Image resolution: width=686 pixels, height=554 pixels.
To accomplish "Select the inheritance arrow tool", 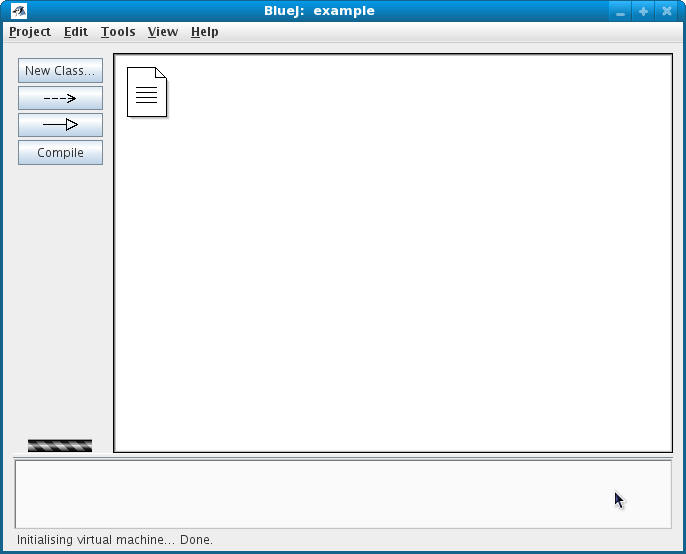I will click(x=60, y=125).
